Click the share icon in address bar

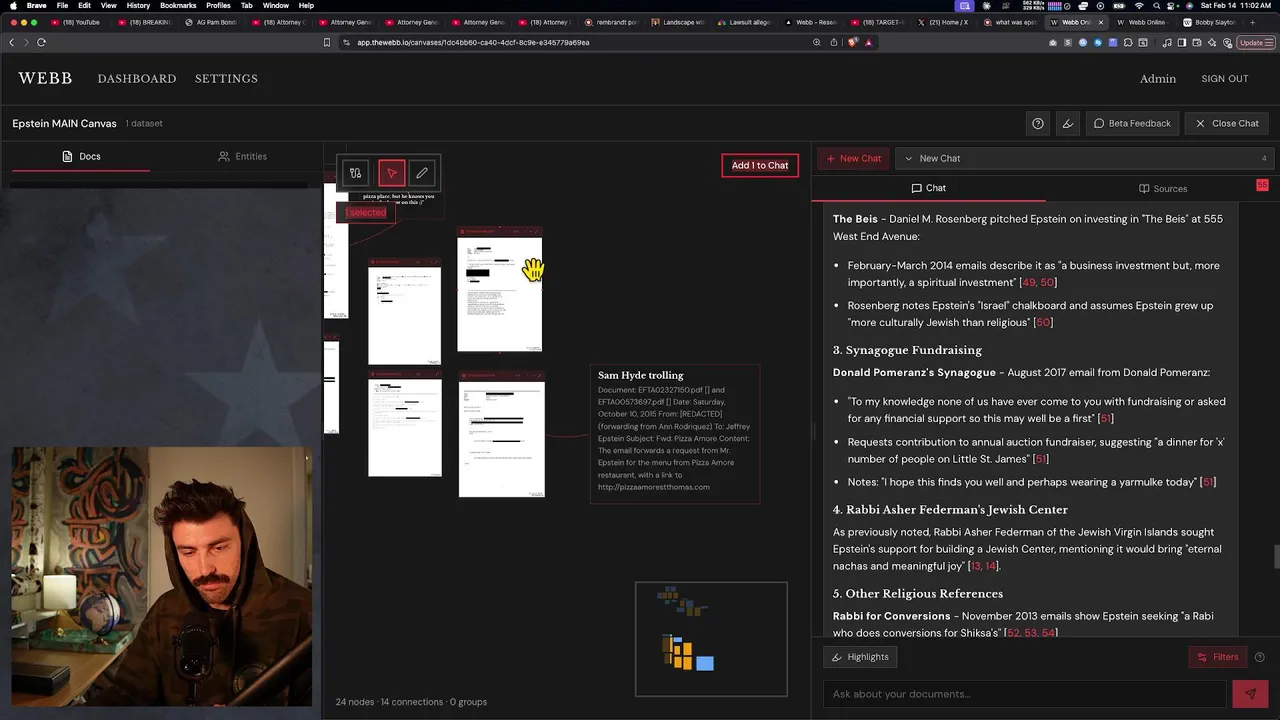(834, 42)
